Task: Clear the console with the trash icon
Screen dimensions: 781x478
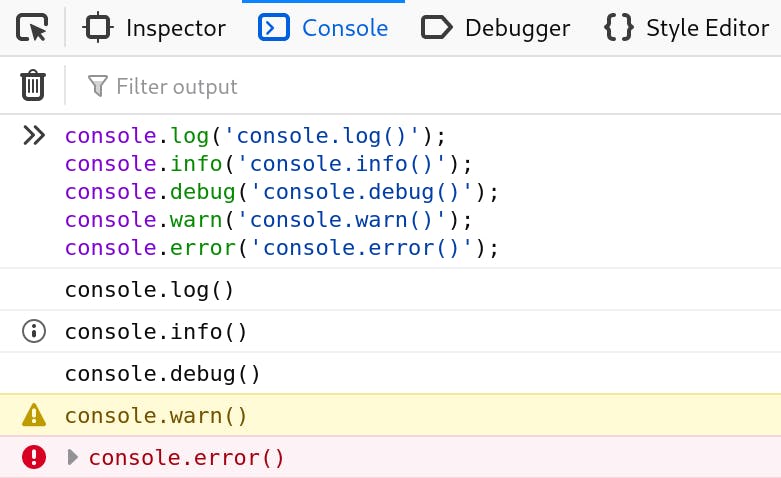Action: pos(33,86)
